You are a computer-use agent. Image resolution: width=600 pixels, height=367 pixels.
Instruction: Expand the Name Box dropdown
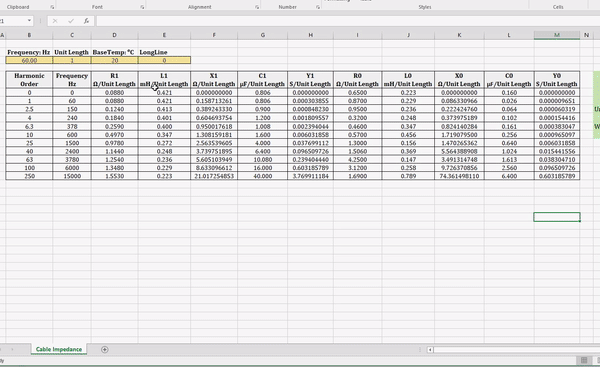[29, 21]
